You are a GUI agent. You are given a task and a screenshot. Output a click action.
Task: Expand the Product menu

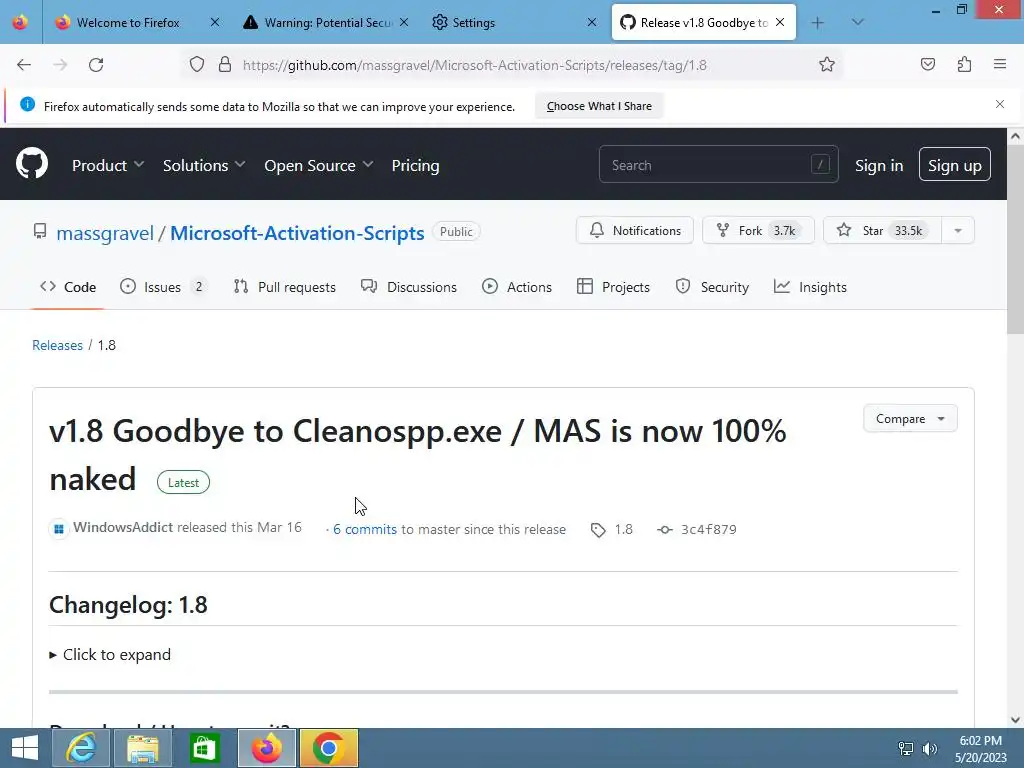pos(108,166)
